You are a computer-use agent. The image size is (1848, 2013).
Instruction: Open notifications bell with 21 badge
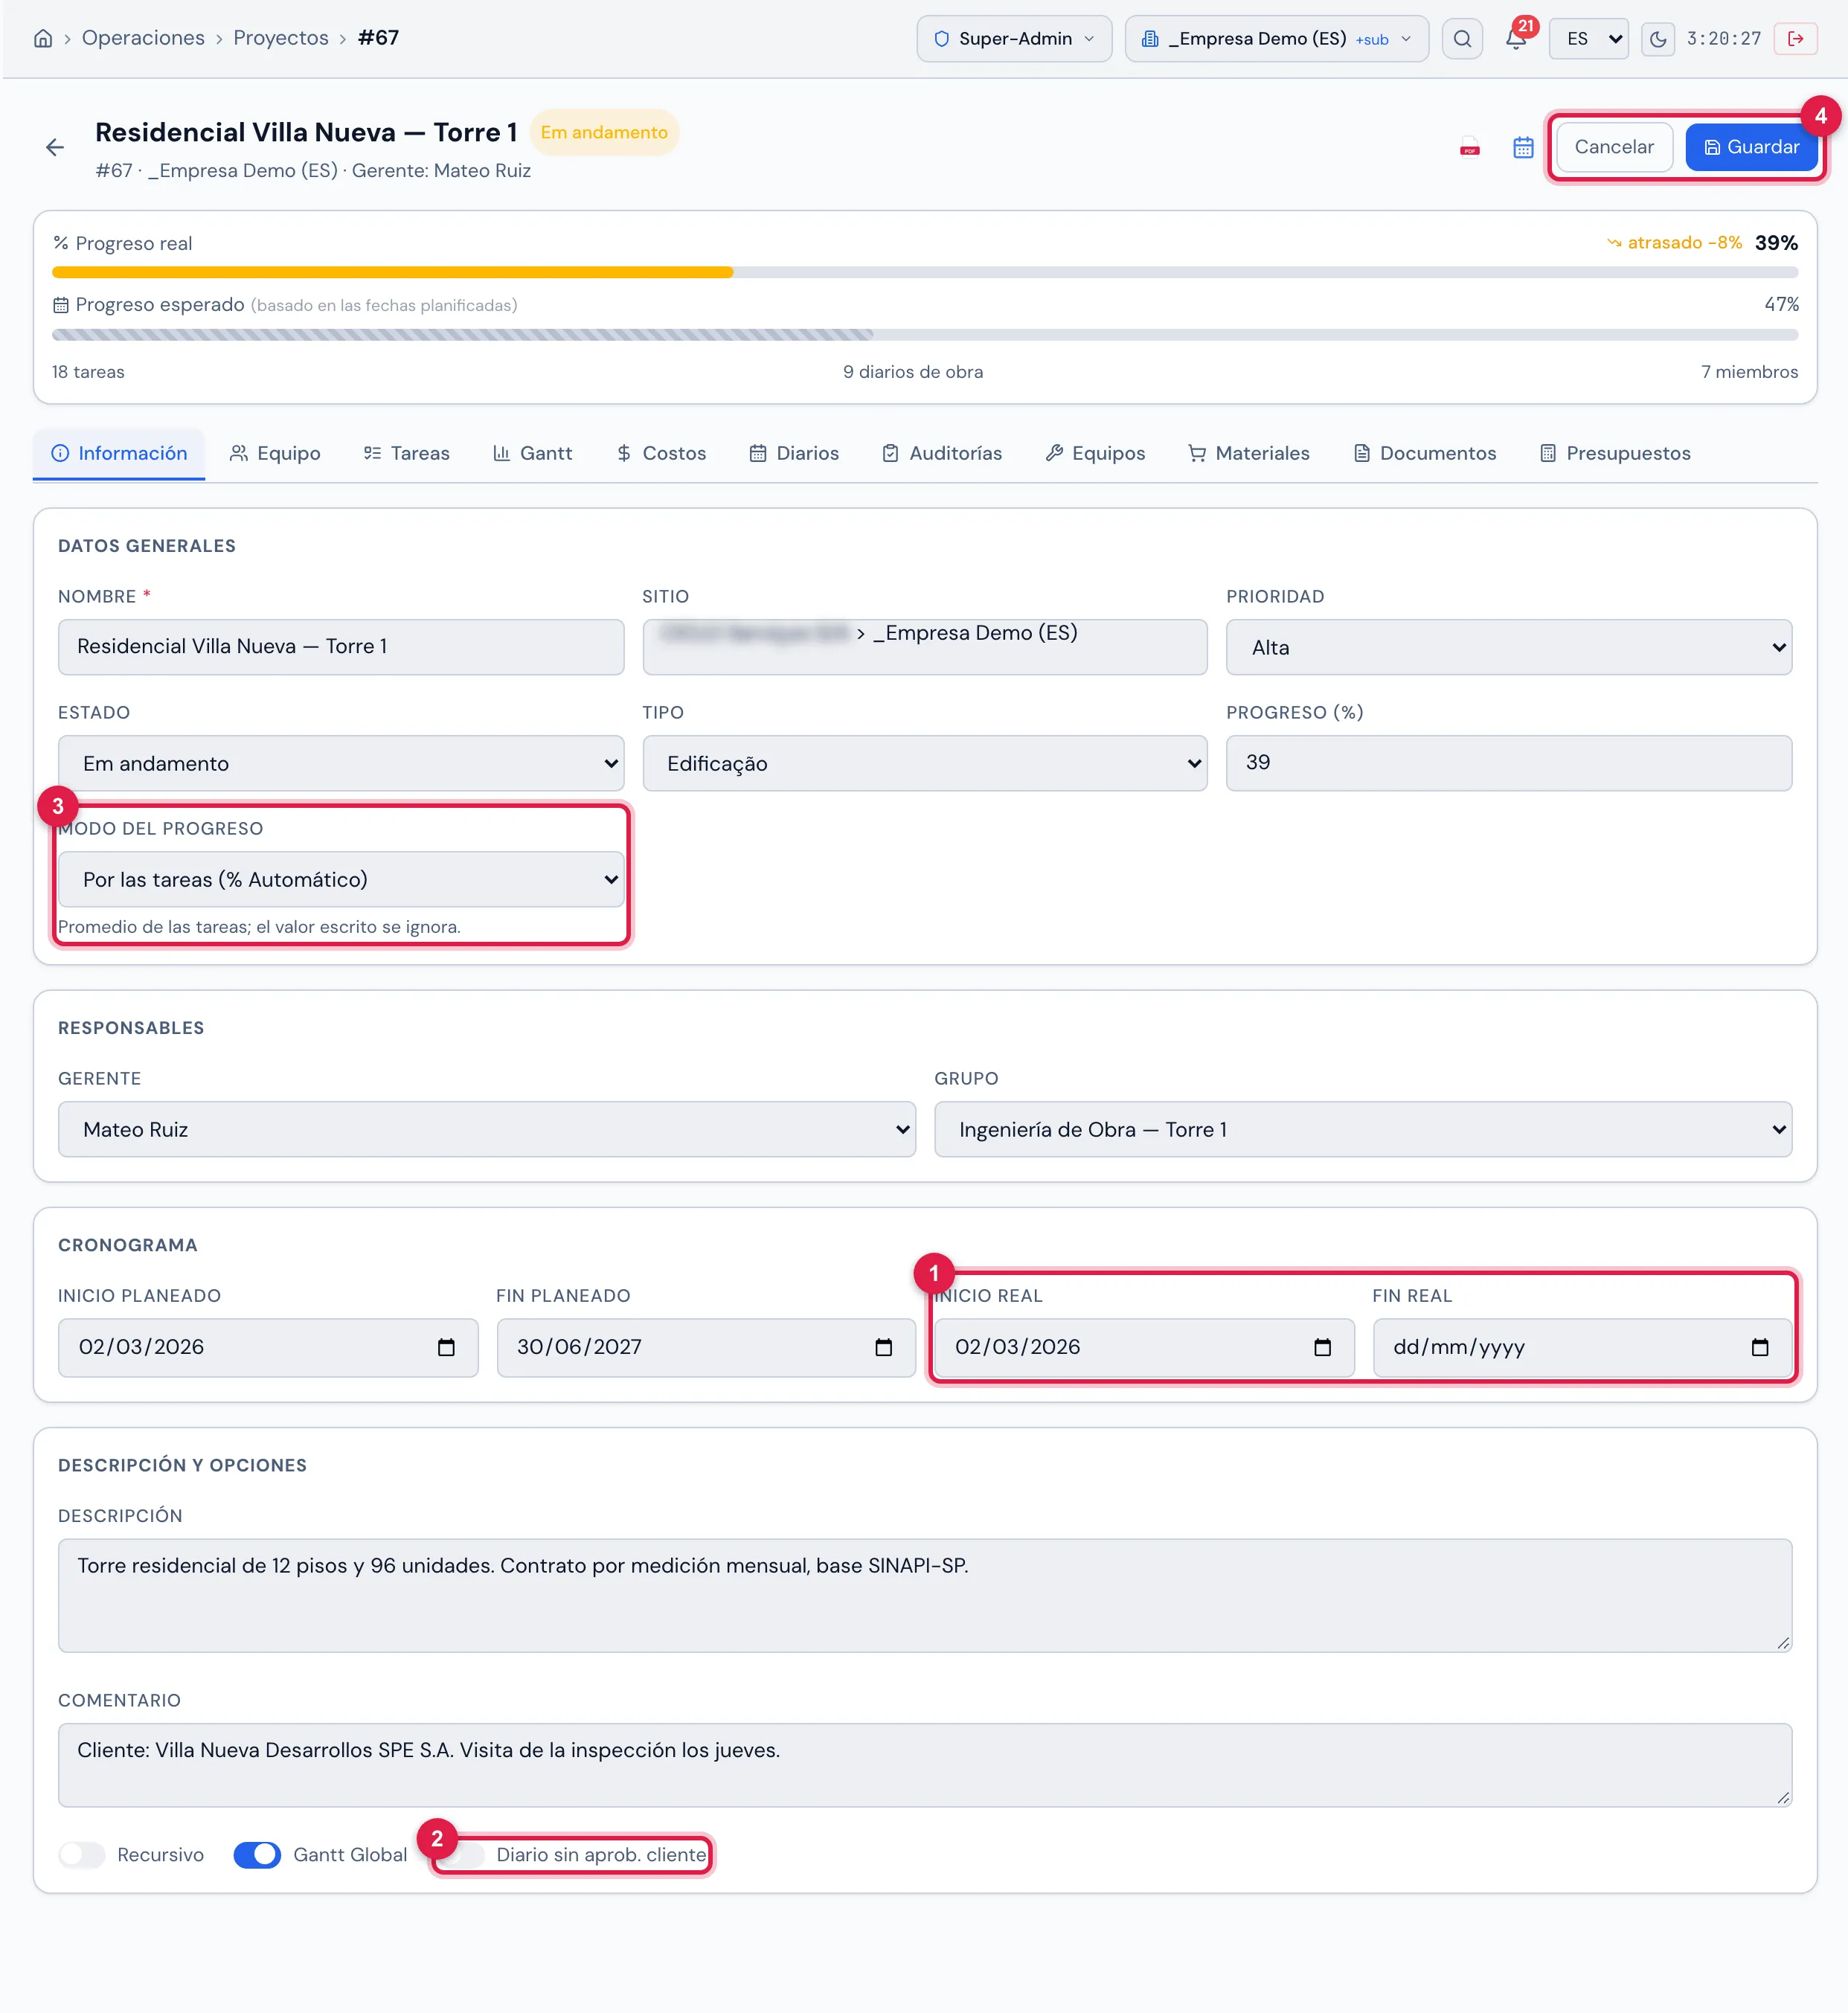(1516, 39)
